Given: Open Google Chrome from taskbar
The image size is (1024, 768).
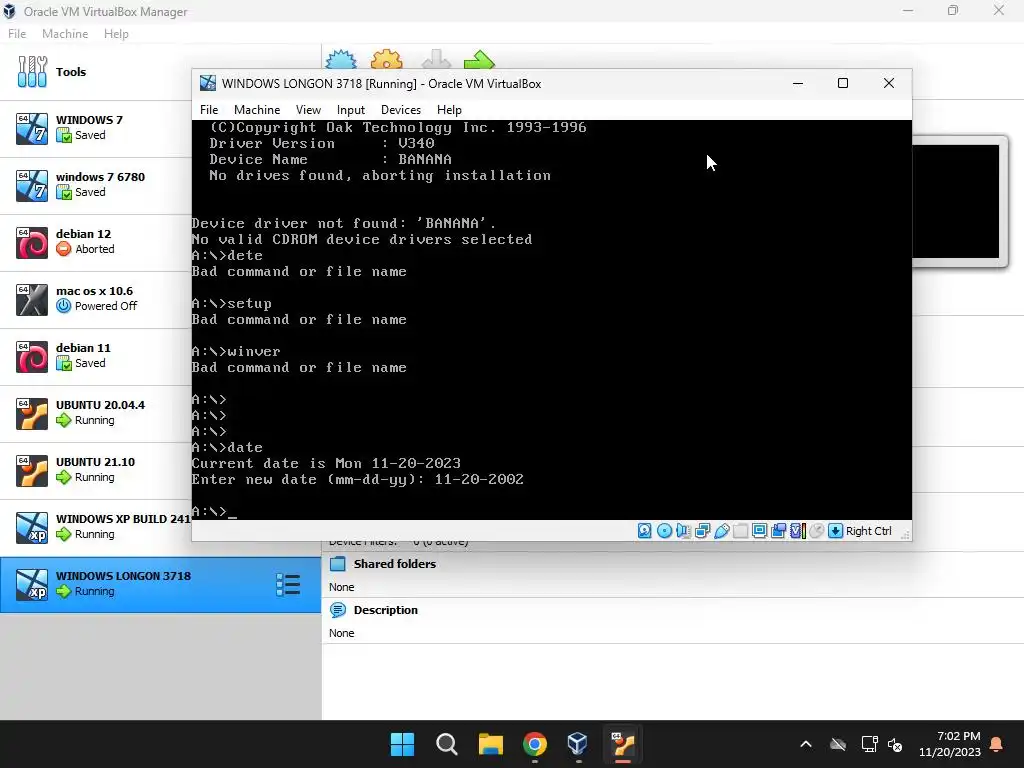Looking at the screenshot, I should coord(535,744).
